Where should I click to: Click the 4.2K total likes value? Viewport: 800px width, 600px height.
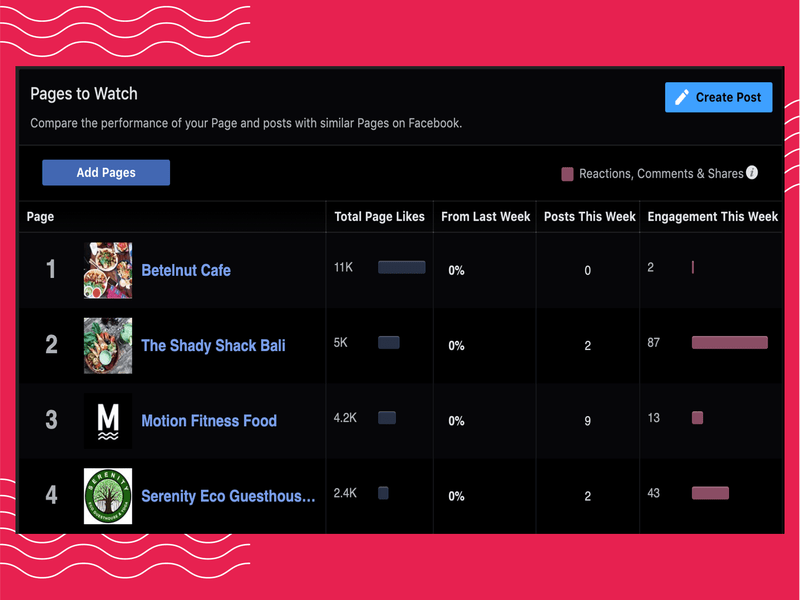point(345,418)
